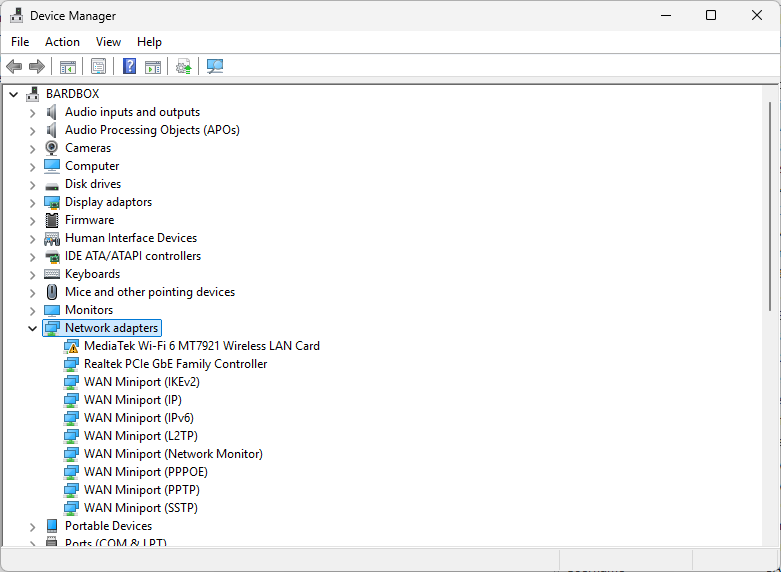The image size is (781, 572).
Task: Click the Device Manager title bar icon
Action: pos(16,15)
